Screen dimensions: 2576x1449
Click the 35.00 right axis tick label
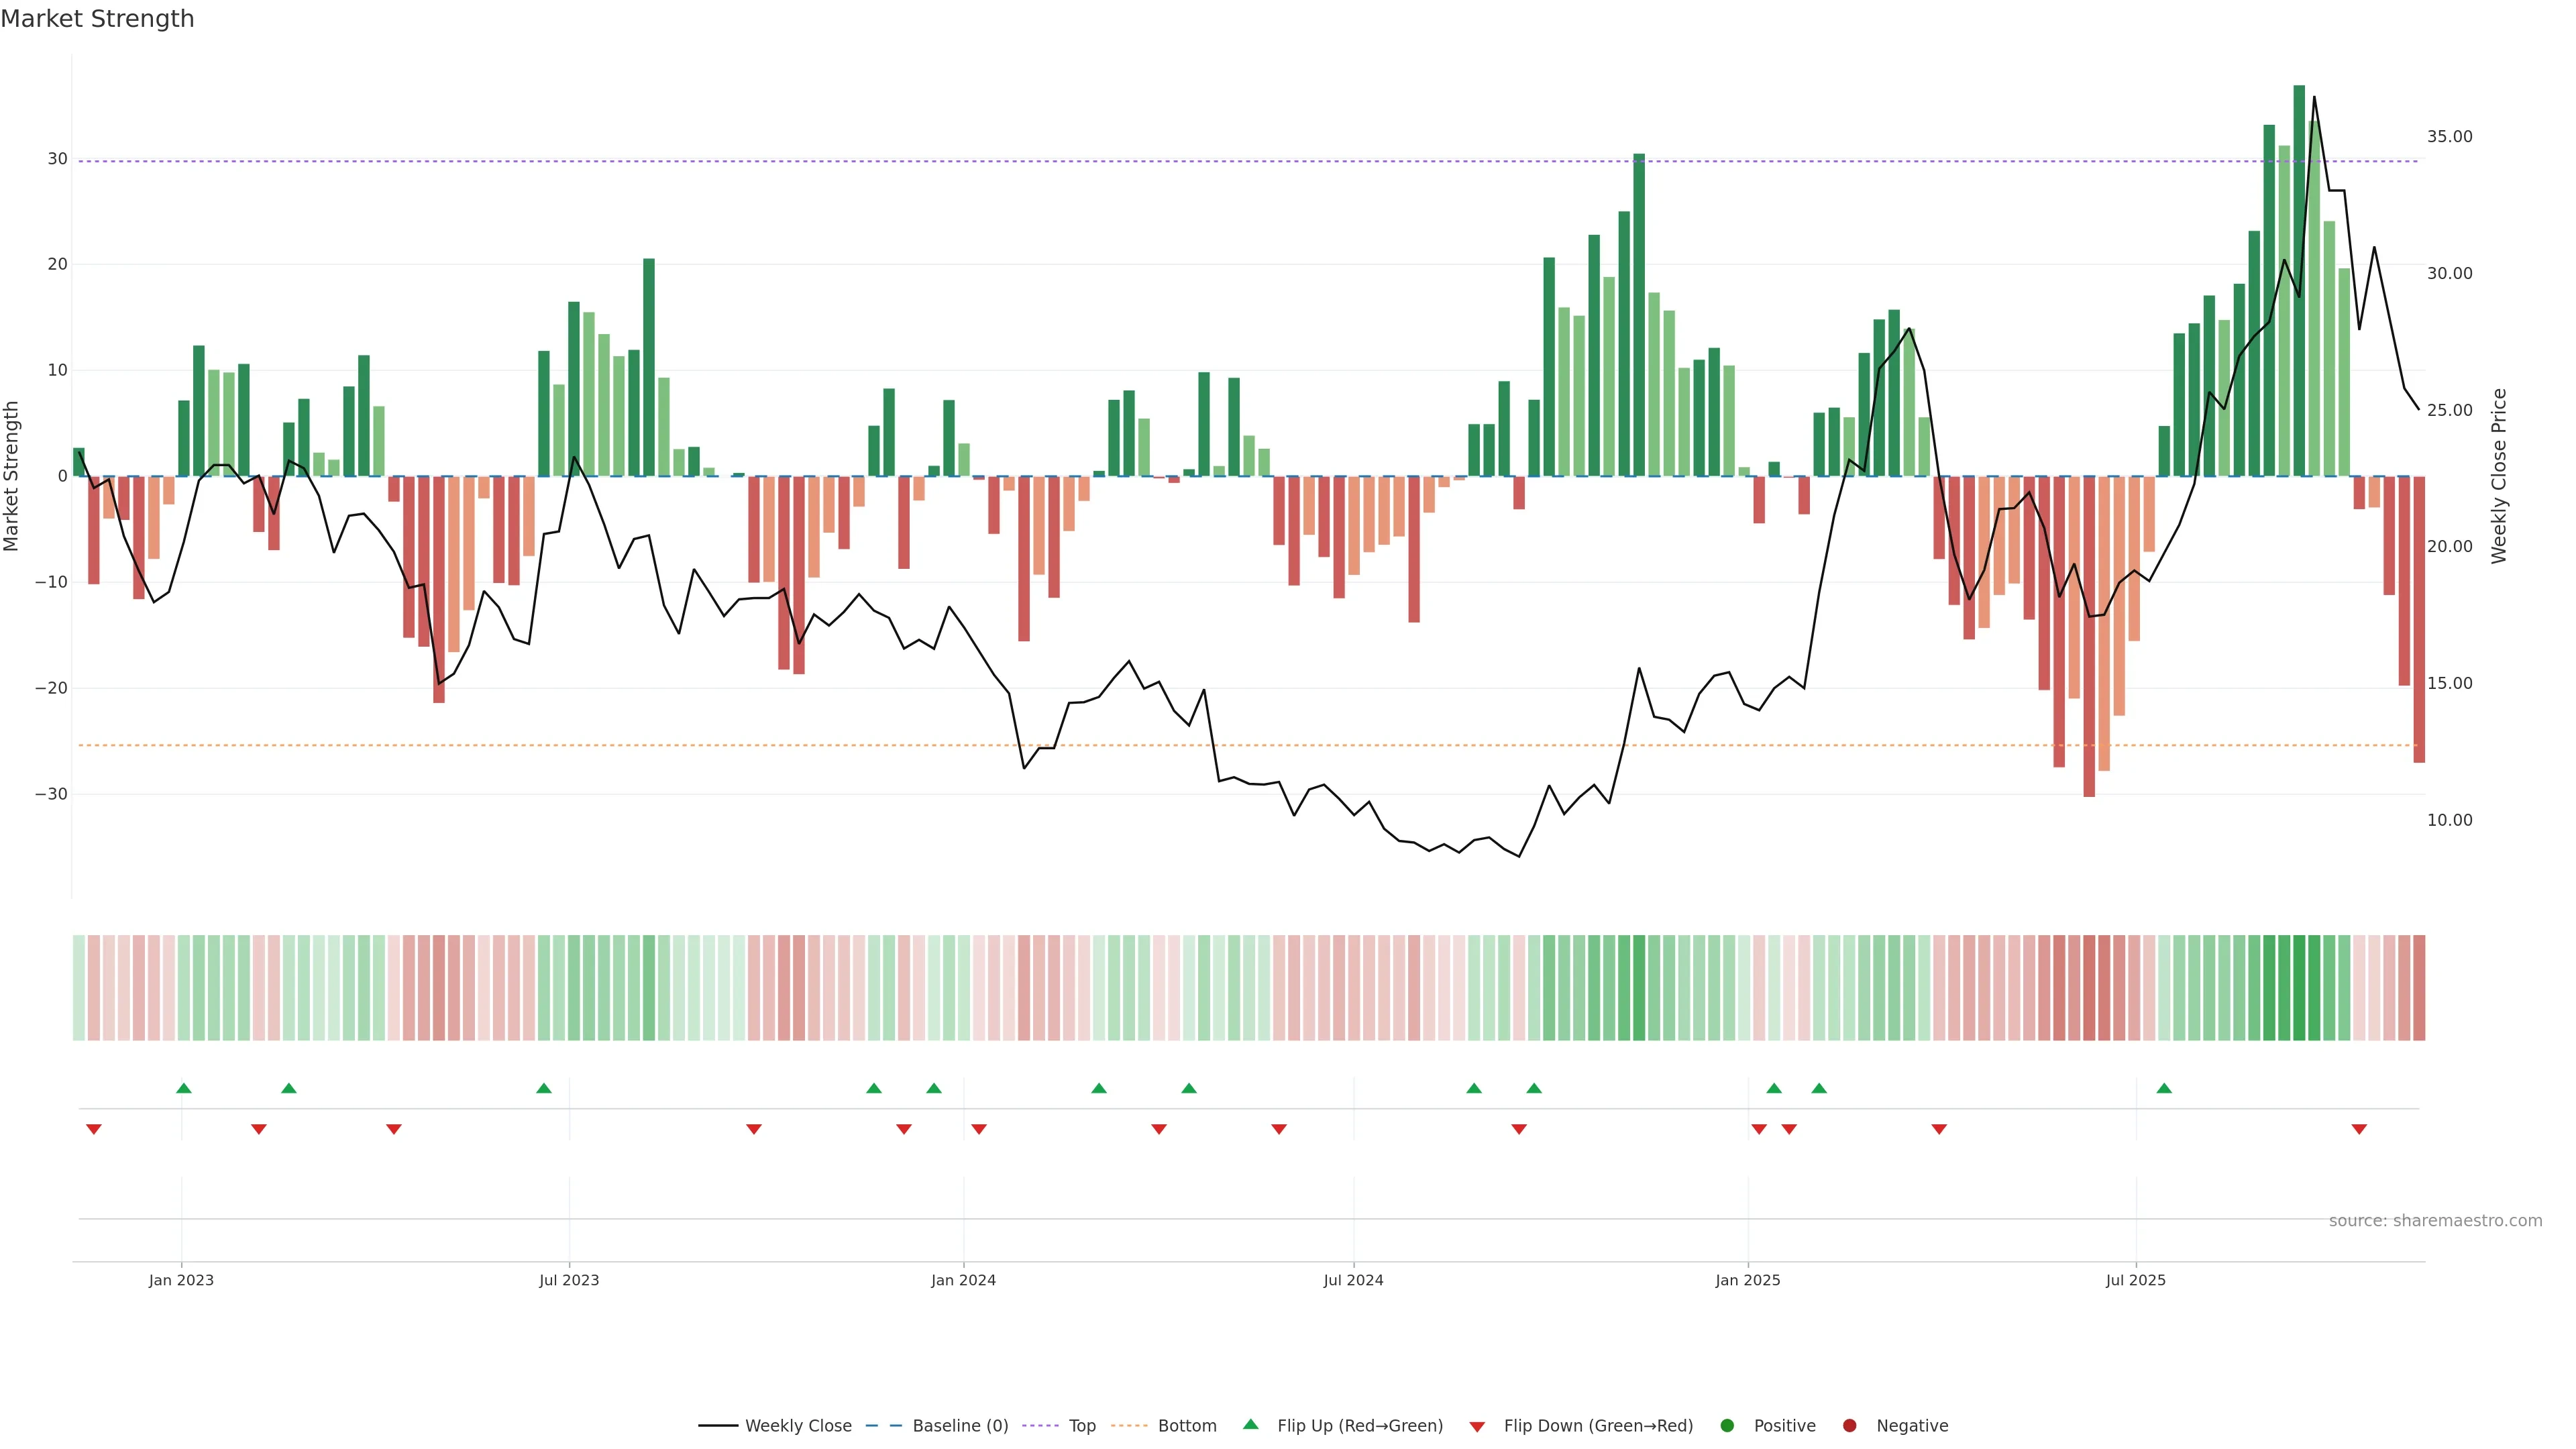pos(2449,137)
